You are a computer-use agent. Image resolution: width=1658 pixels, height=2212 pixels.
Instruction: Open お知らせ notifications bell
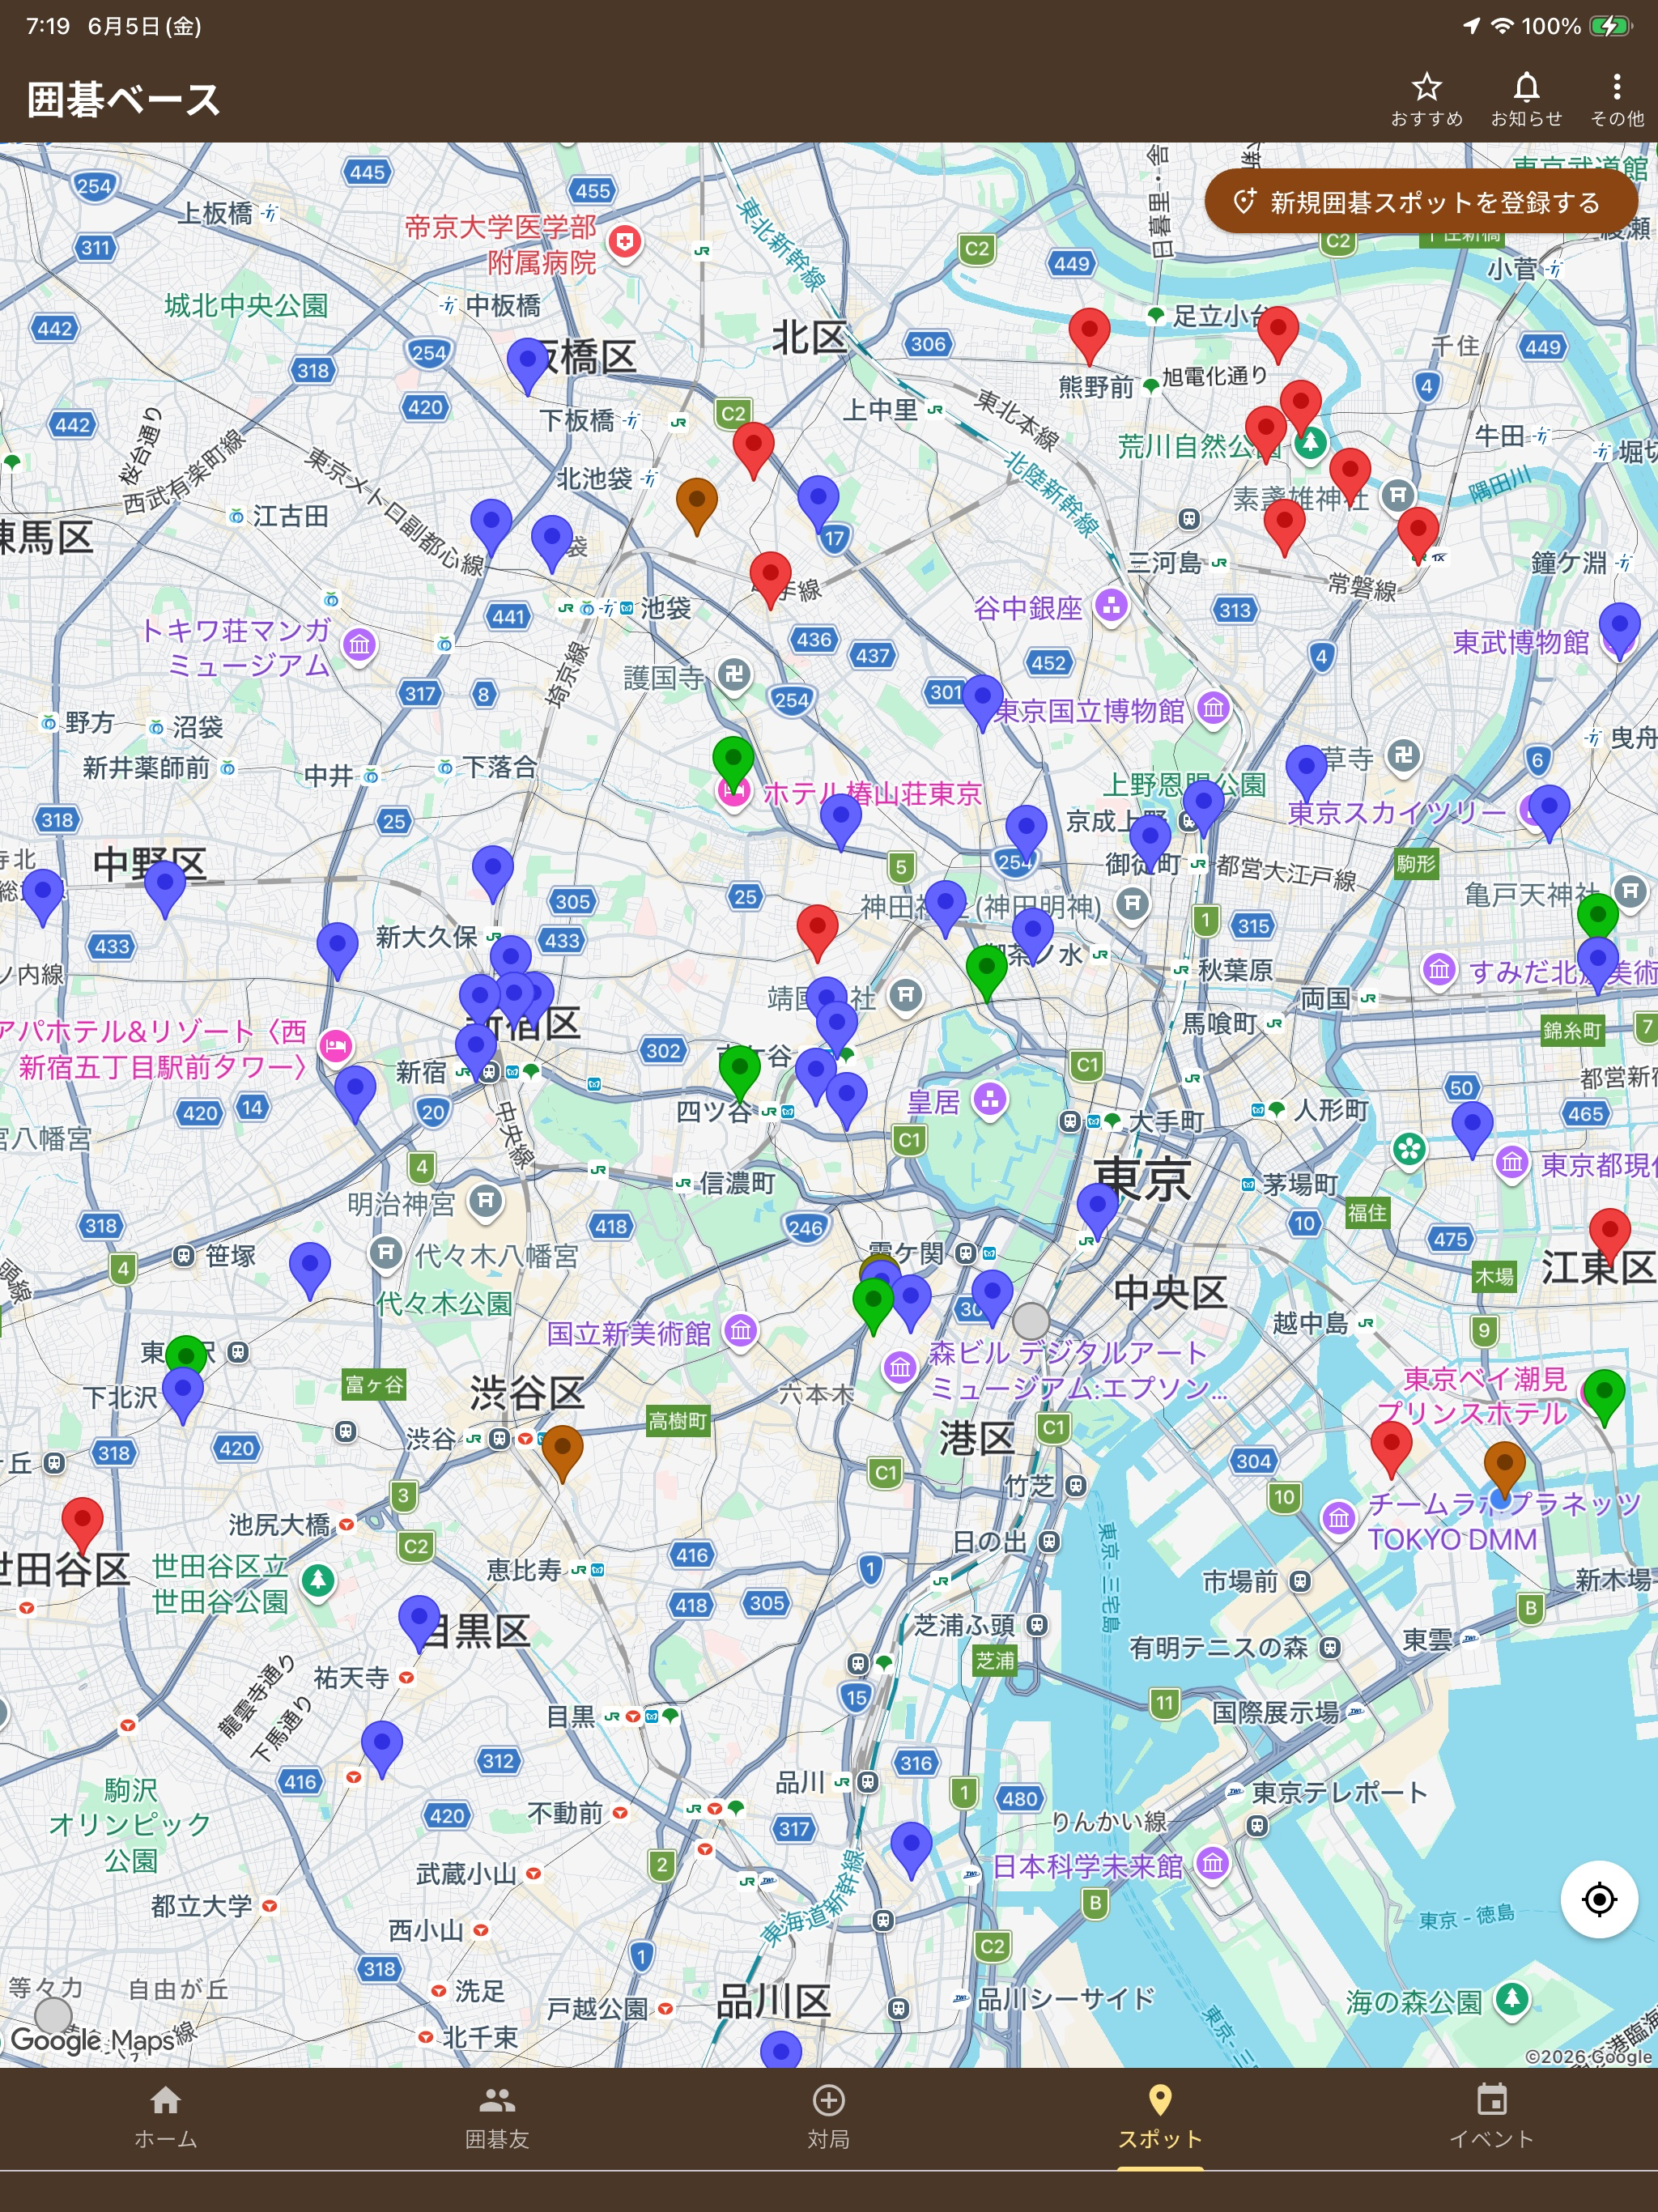(x=1526, y=99)
